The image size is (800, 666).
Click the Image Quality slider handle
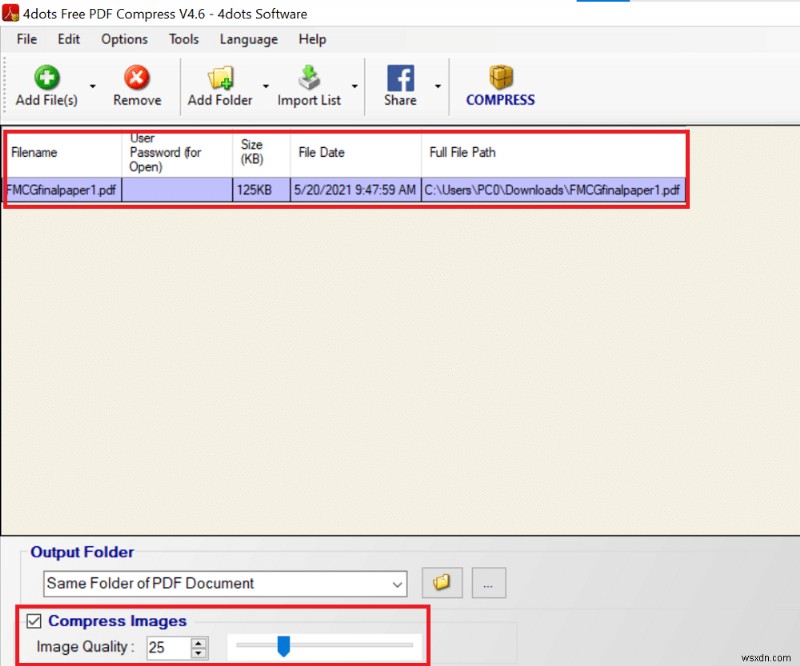click(x=284, y=647)
